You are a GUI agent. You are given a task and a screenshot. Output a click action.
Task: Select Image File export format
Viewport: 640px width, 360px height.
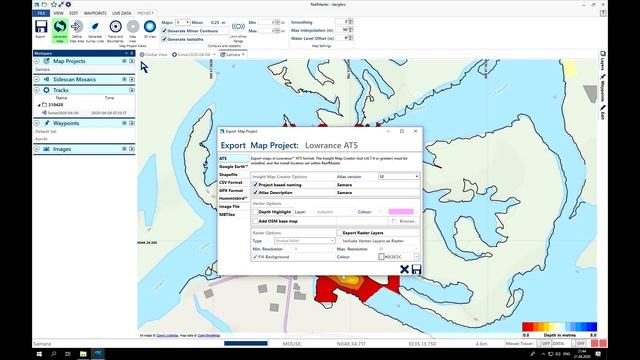coord(233,207)
